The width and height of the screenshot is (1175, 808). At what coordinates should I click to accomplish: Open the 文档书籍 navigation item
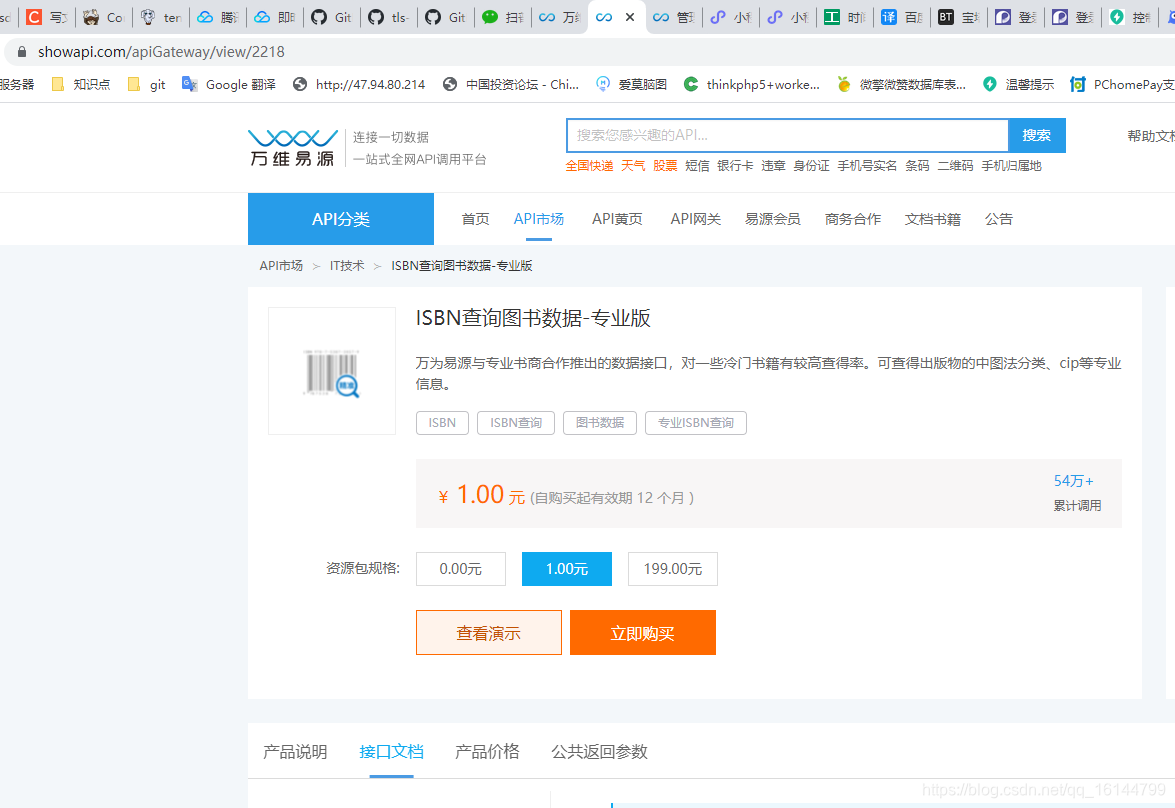click(933, 219)
